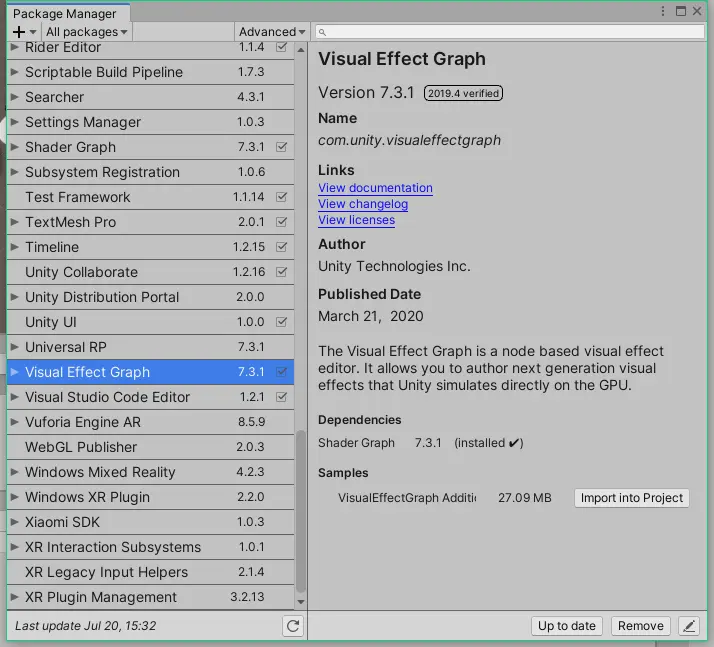Open the View licenses link

tap(357, 220)
